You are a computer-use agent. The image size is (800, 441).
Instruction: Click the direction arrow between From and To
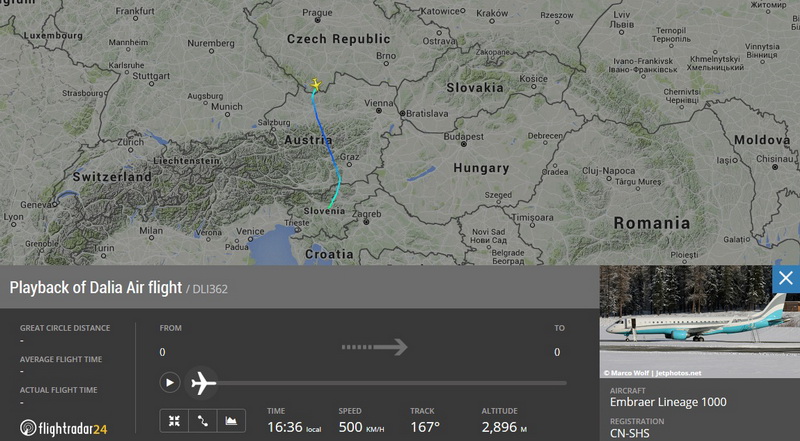(x=374, y=347)
